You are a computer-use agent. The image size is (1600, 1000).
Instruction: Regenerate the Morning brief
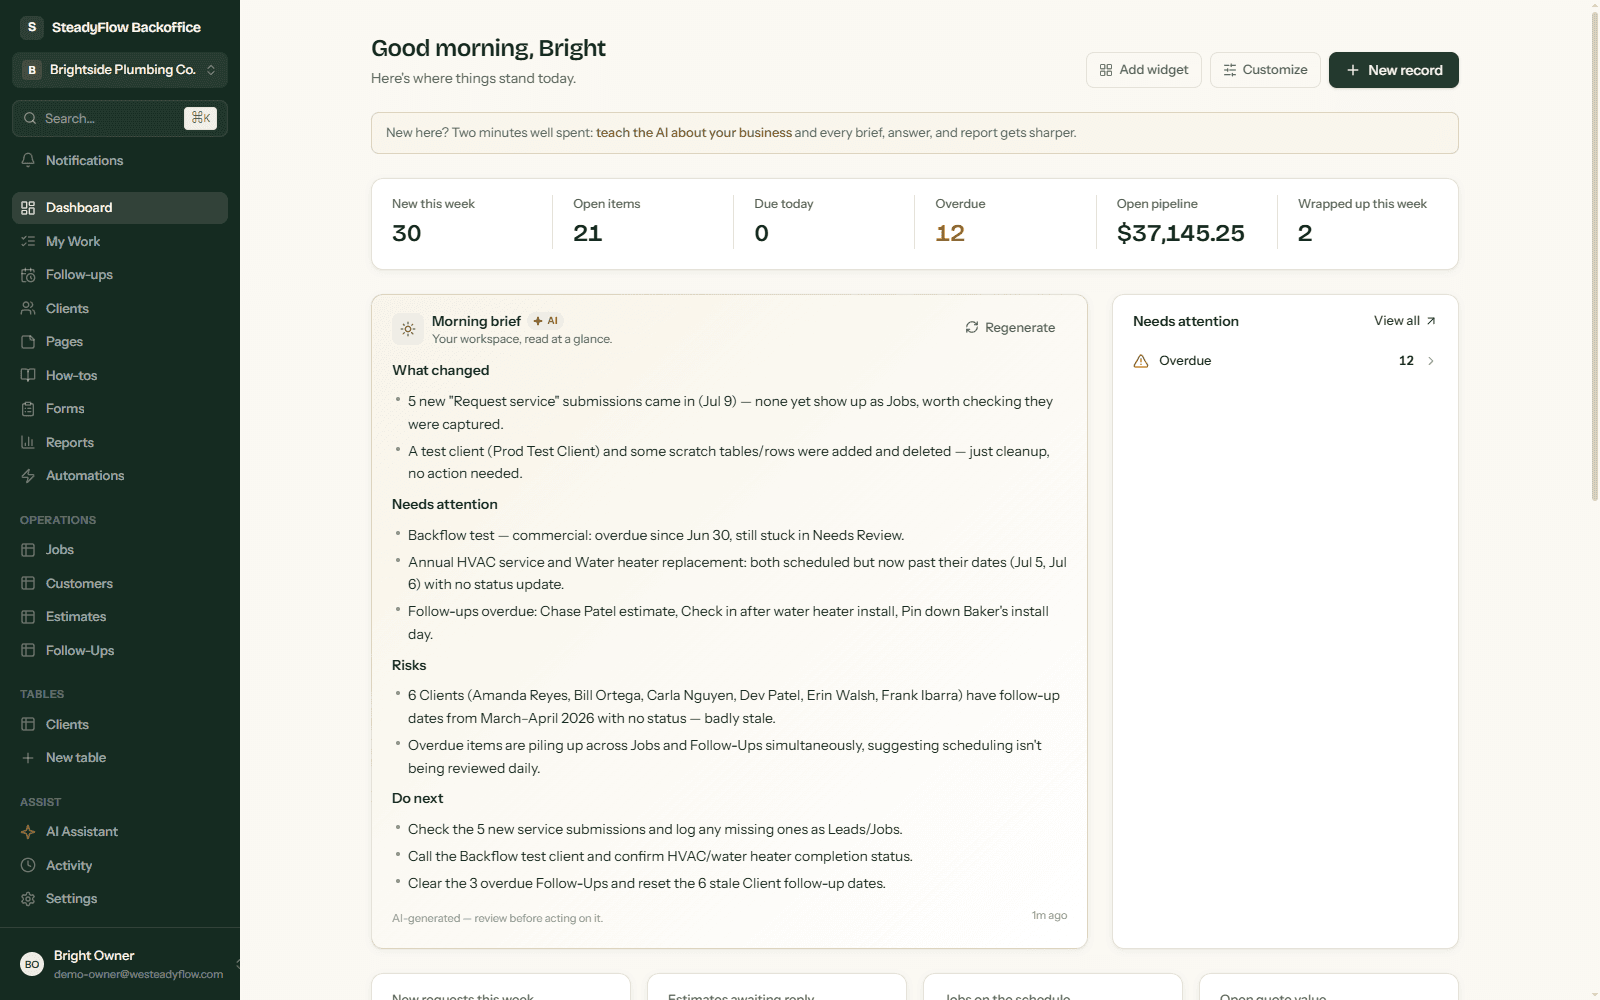pos(1010,327)
